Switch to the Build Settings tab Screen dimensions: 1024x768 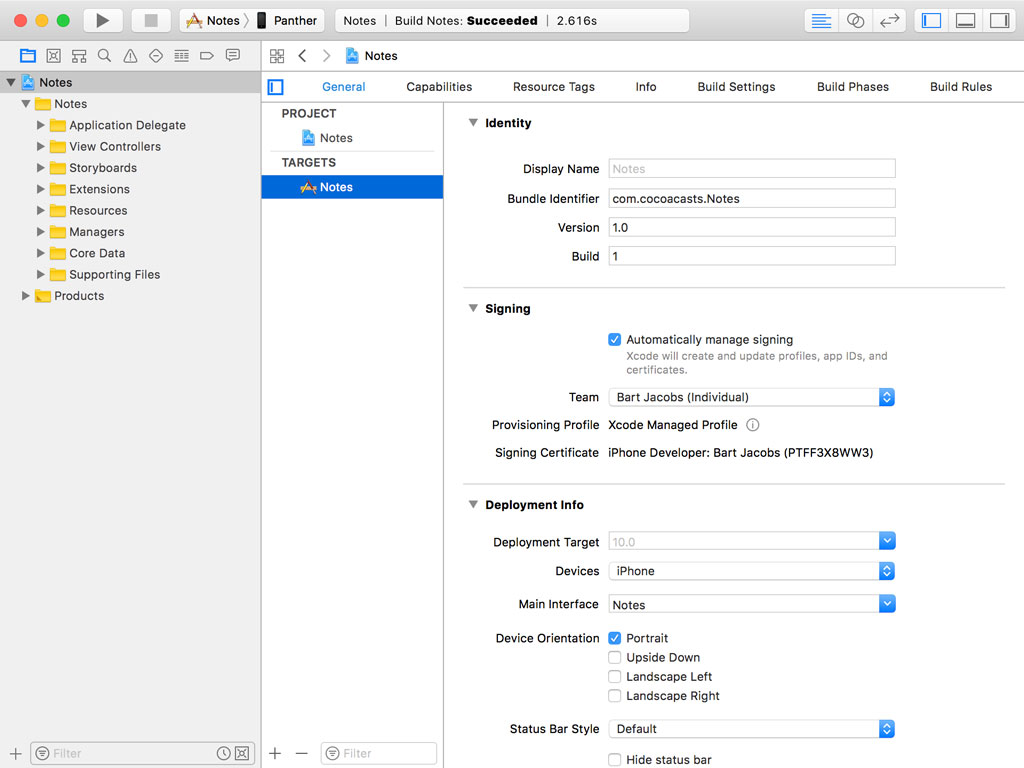point(736,87)
